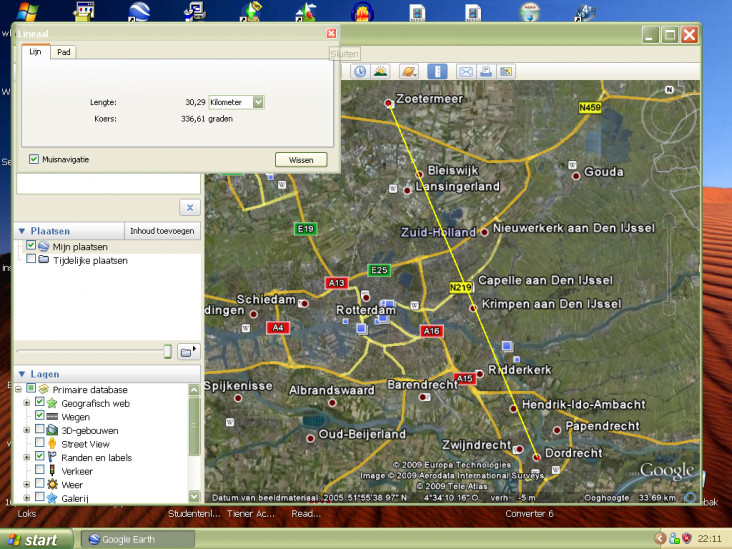Click the folder icon beside places slider
The width and height of the screenshot is (732, 549).
pos(189,352)
